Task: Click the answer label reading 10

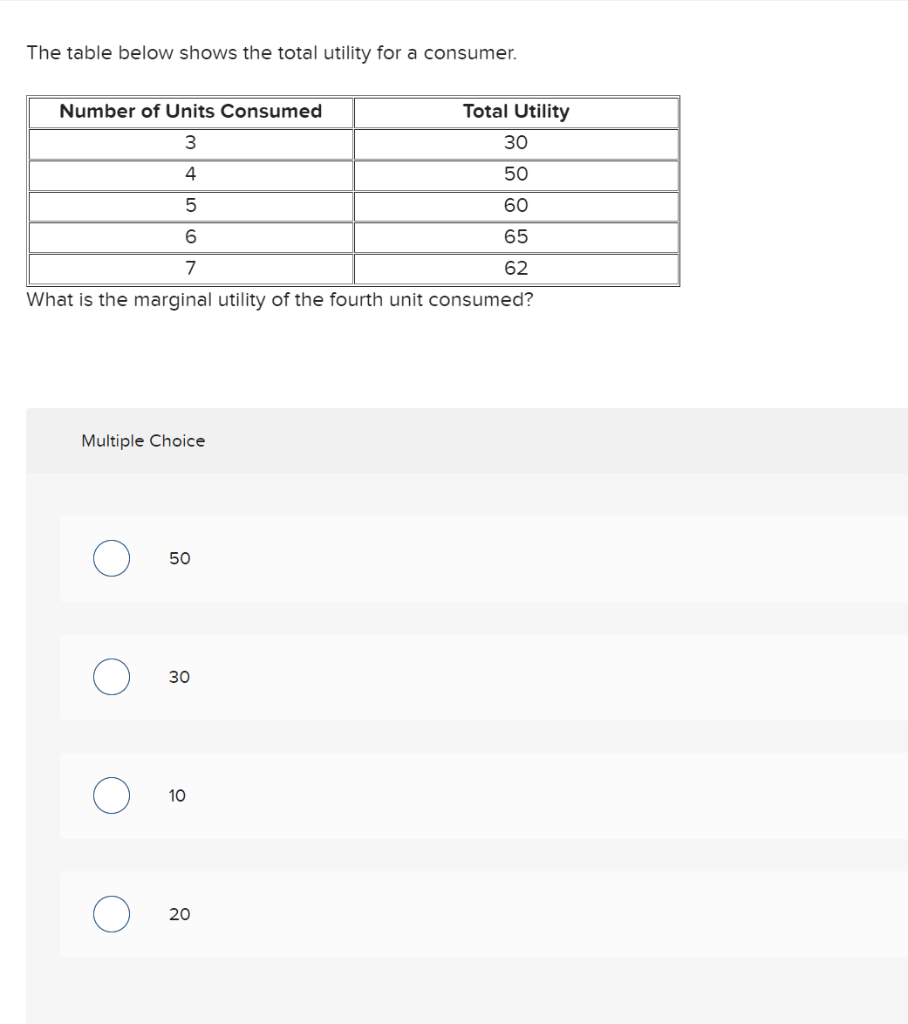Action: (x=177, y=796)
